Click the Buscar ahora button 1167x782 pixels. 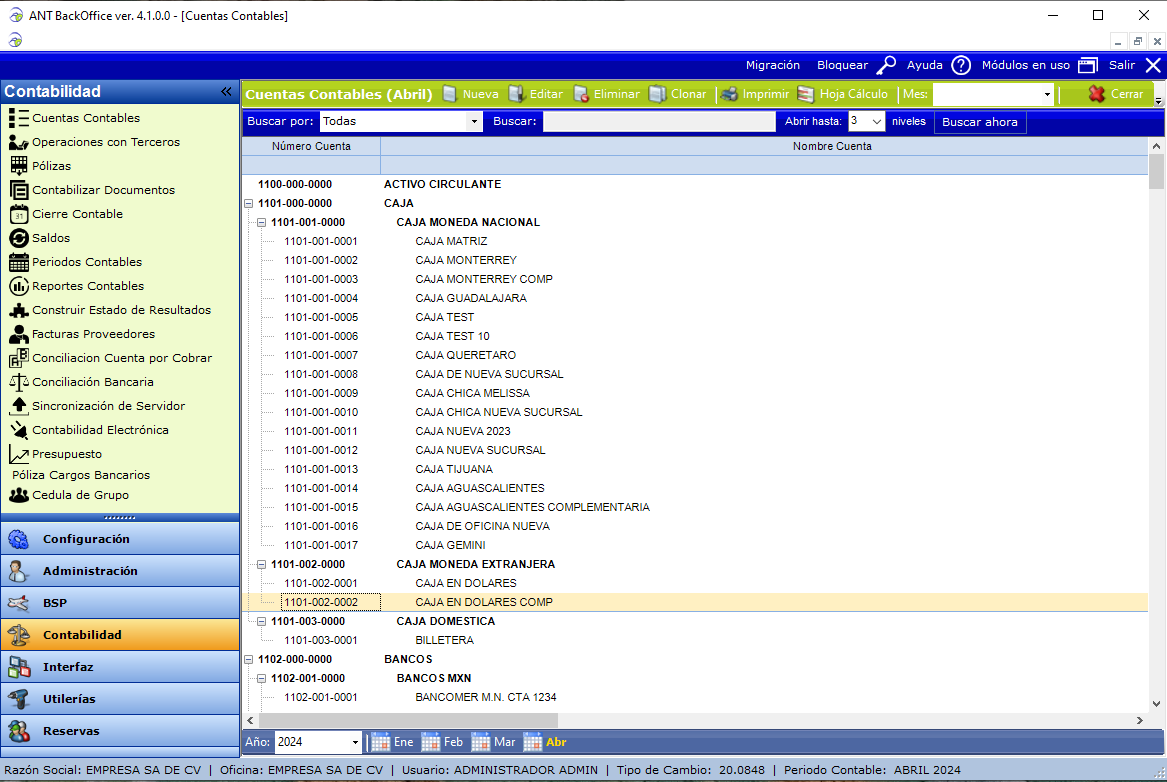(x=979, y=122)
